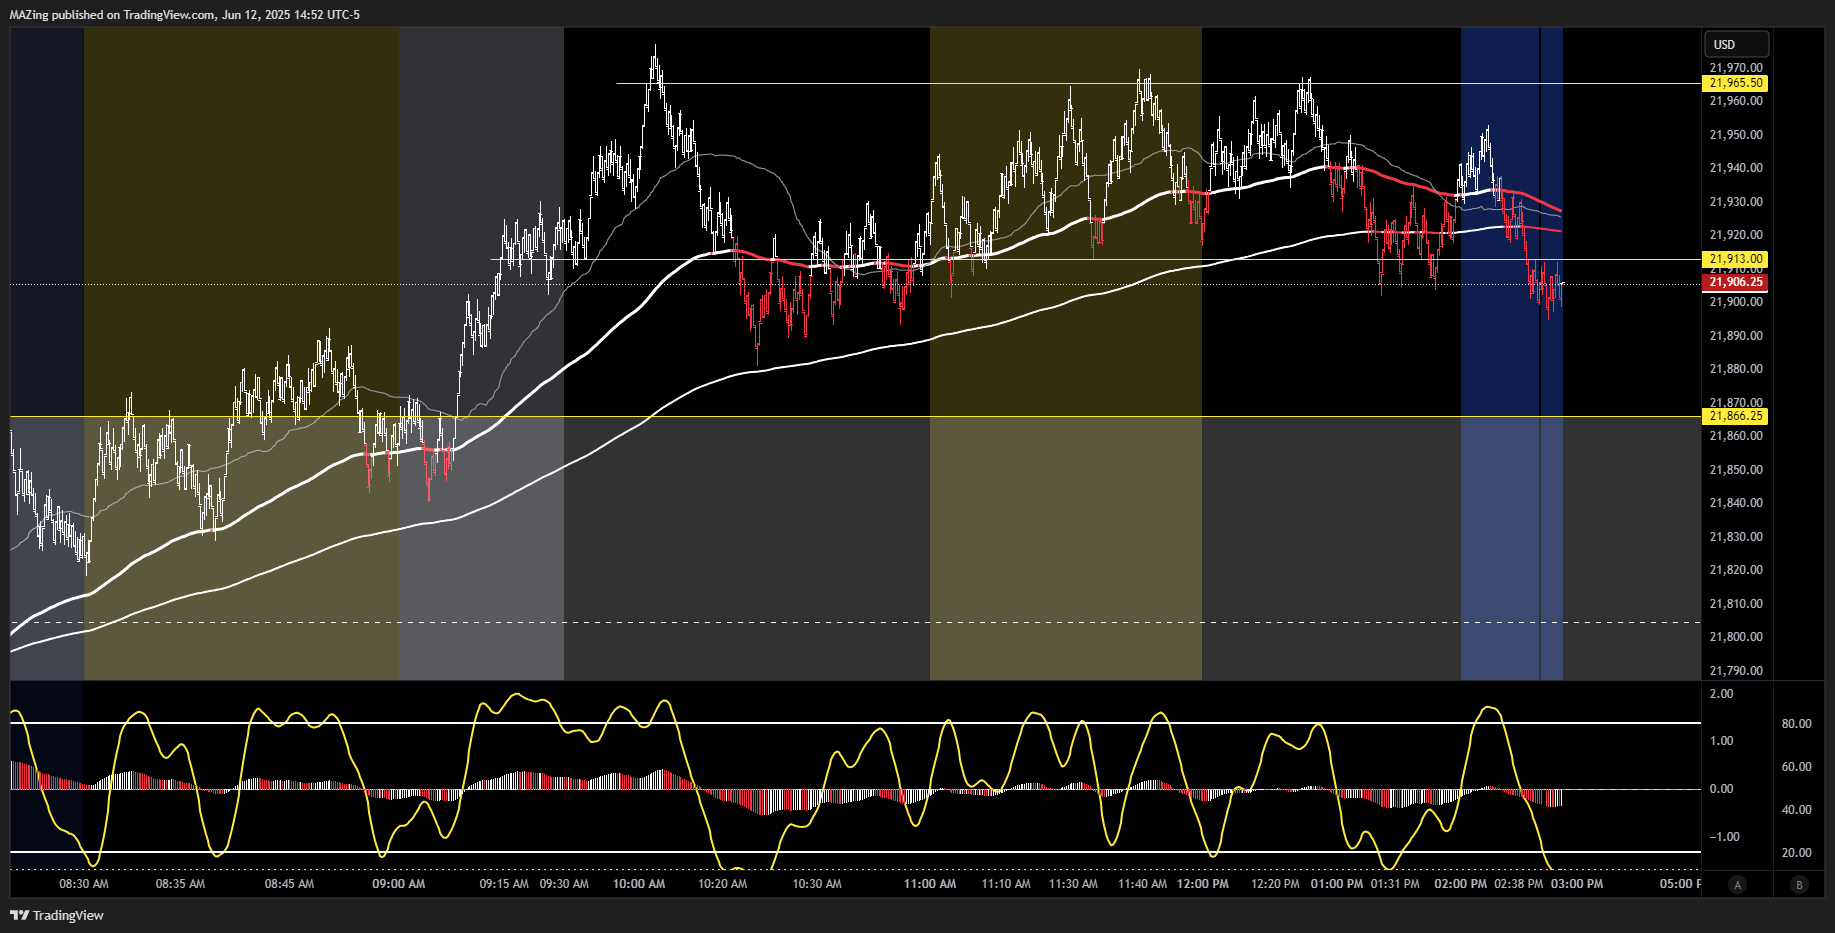Screen dimensions: 1835x933
Task: Click the 21,890.00 price axis label
Action: click(1736, 336)
